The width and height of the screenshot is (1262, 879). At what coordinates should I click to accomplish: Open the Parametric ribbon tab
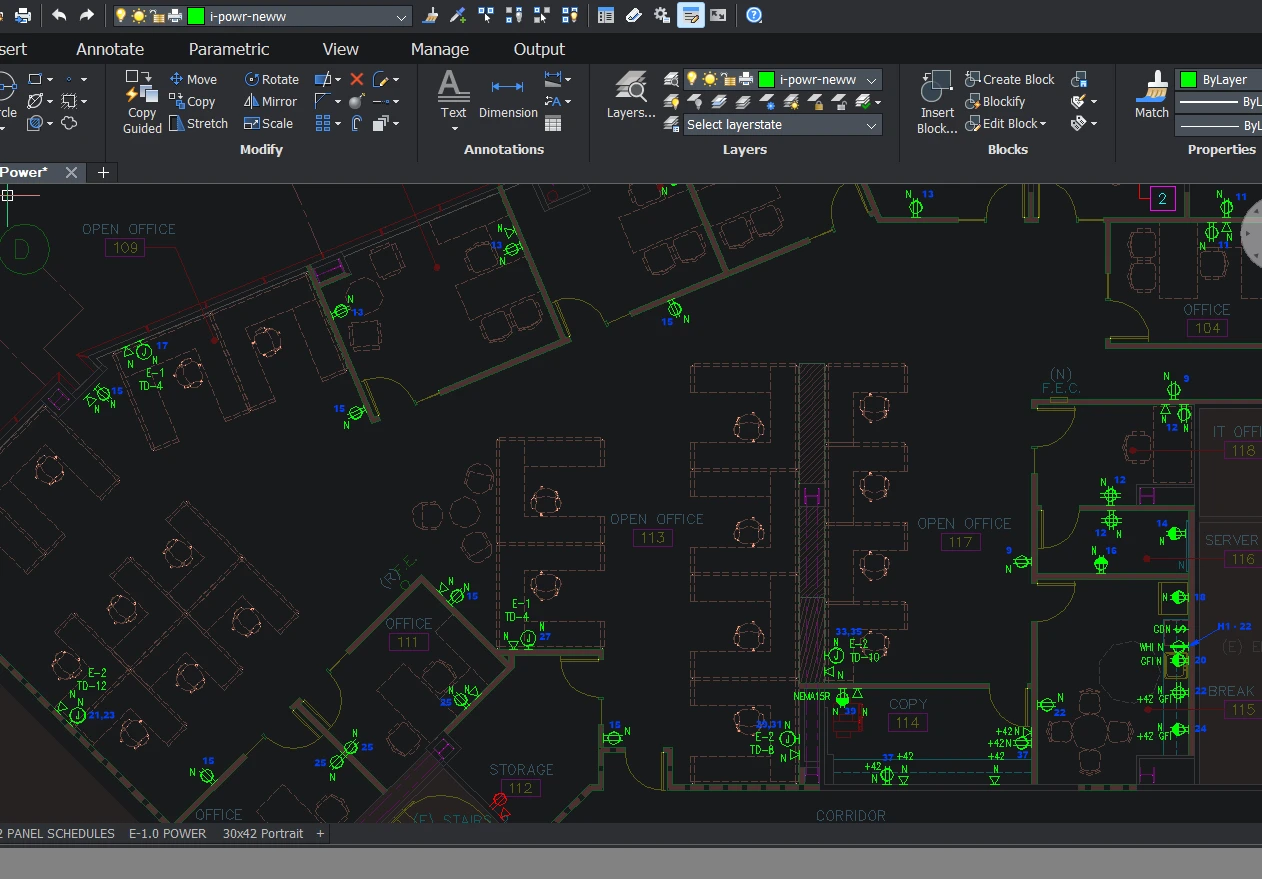(x=229, y=49)
